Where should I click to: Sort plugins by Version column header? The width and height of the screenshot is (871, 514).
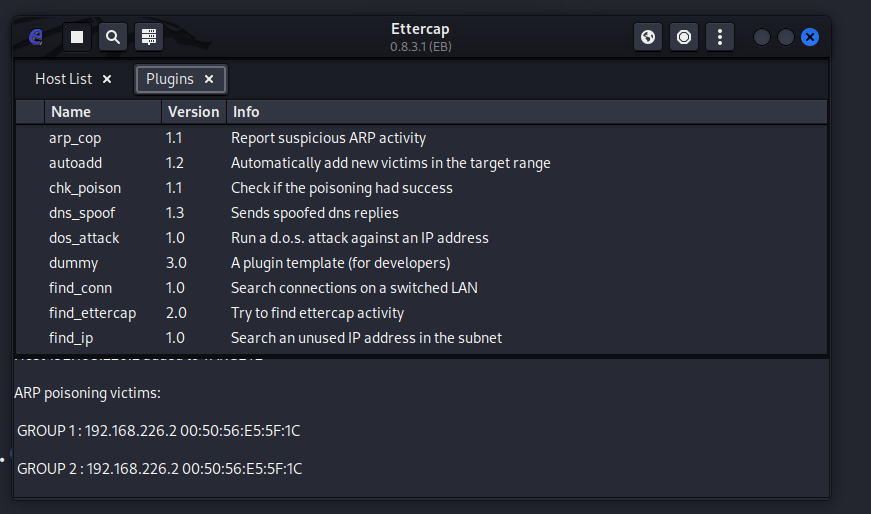click(193, 112)
